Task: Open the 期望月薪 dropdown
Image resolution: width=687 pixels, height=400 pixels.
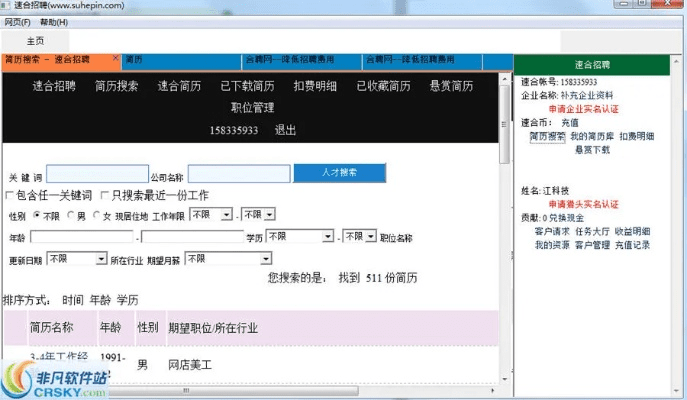Action: click(228, 258)
